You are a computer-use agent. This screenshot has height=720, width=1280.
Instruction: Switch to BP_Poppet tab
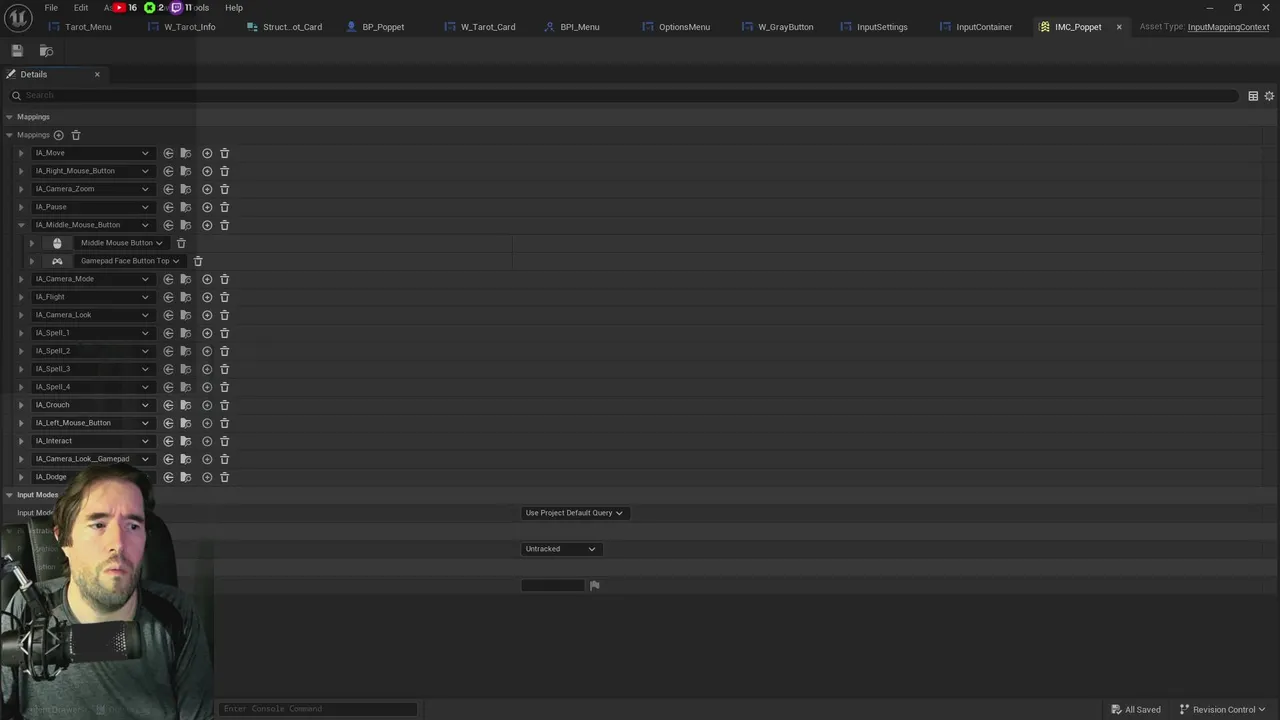383,27
